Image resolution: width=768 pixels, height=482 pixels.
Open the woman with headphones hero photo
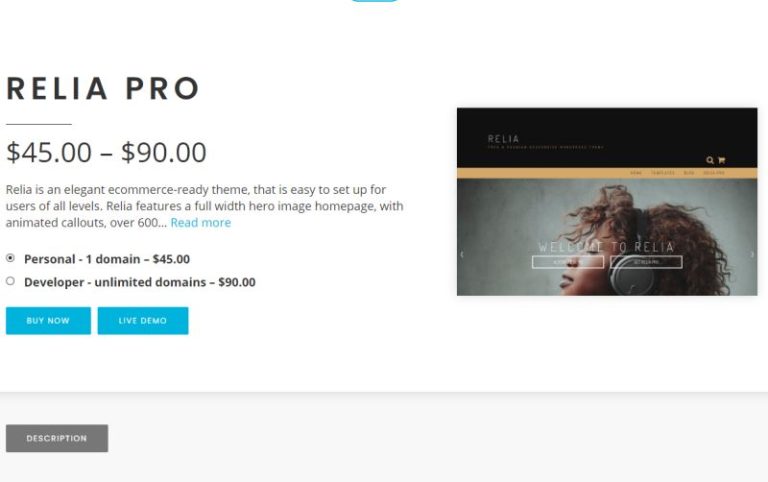[x=607, y=237]
